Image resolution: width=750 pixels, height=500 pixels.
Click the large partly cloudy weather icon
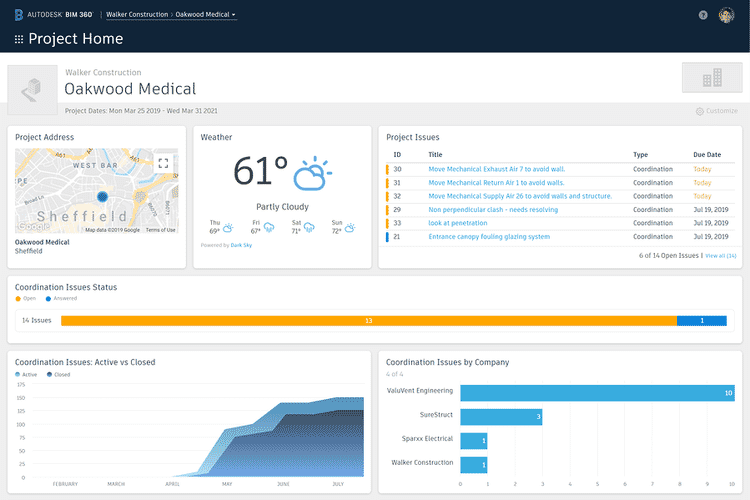[313, 173]
